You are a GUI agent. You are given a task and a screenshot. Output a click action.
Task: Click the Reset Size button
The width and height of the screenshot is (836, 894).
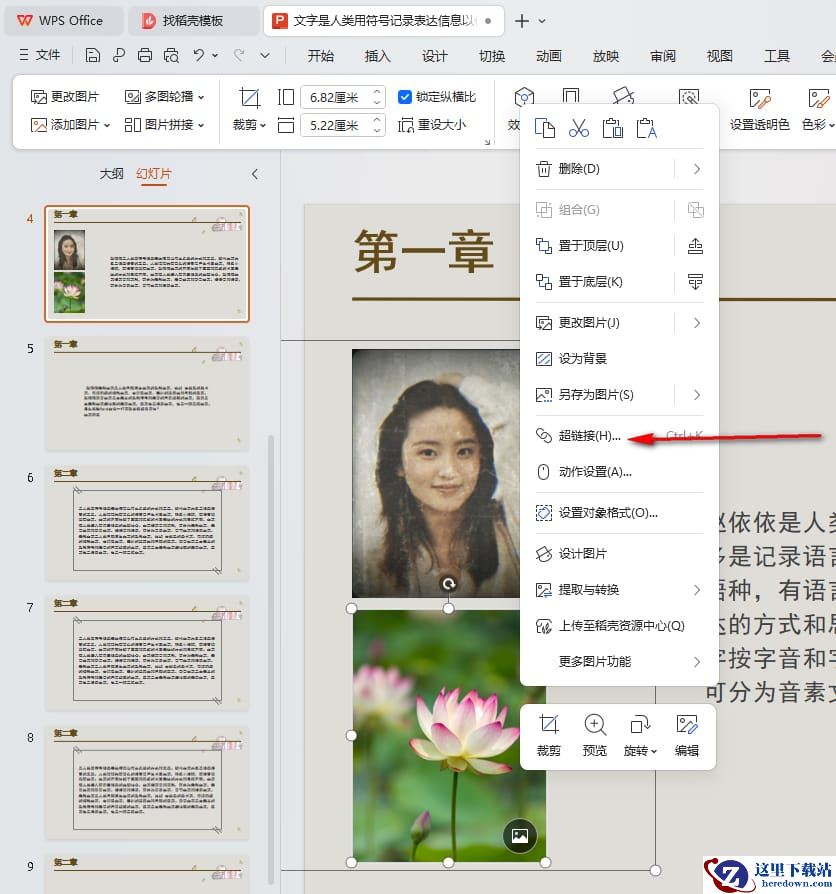coord(432,125)
